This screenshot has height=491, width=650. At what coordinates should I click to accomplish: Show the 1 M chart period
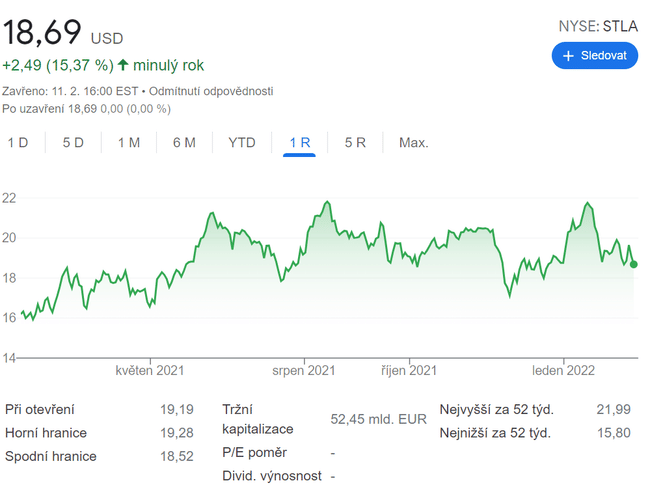pos(129,142)
